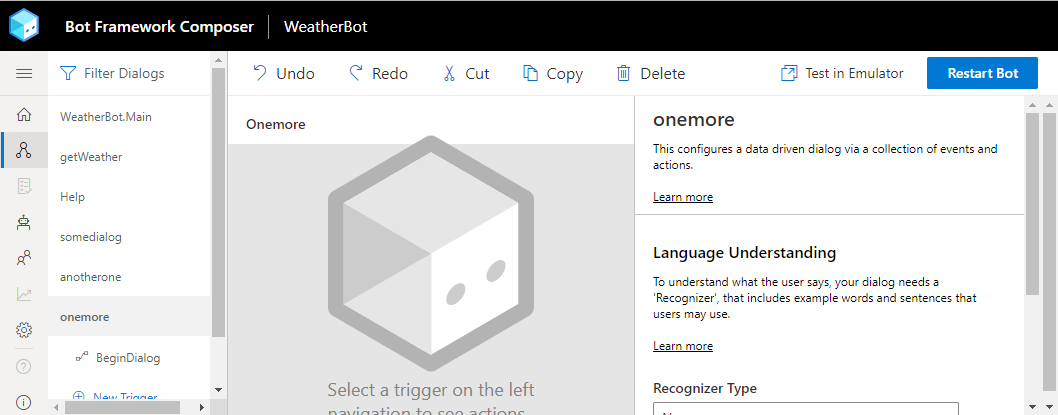1058x415 pixels.
Task: Toggle the hamburger navigation menu
Action: [24, 74]
